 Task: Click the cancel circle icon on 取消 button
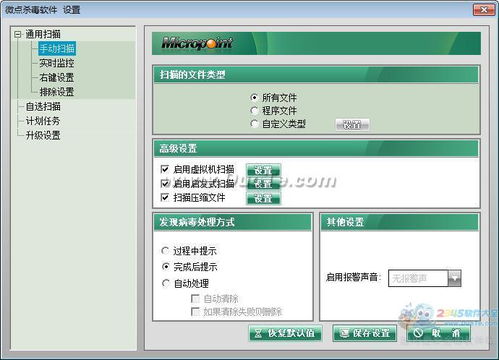(418, 333)
